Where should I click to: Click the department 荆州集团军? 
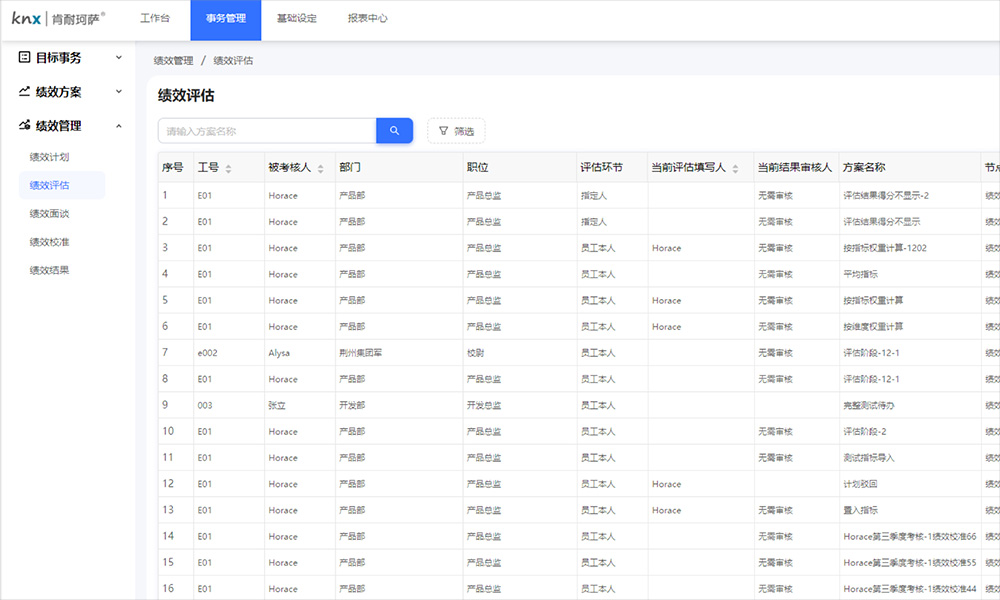click(360, 353)
